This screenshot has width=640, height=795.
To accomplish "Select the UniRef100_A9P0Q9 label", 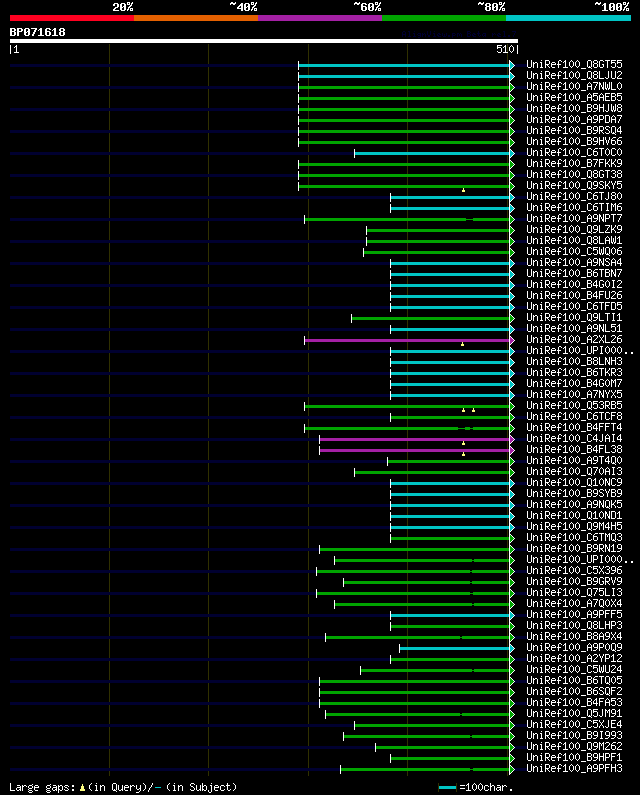I will [574, 647].
